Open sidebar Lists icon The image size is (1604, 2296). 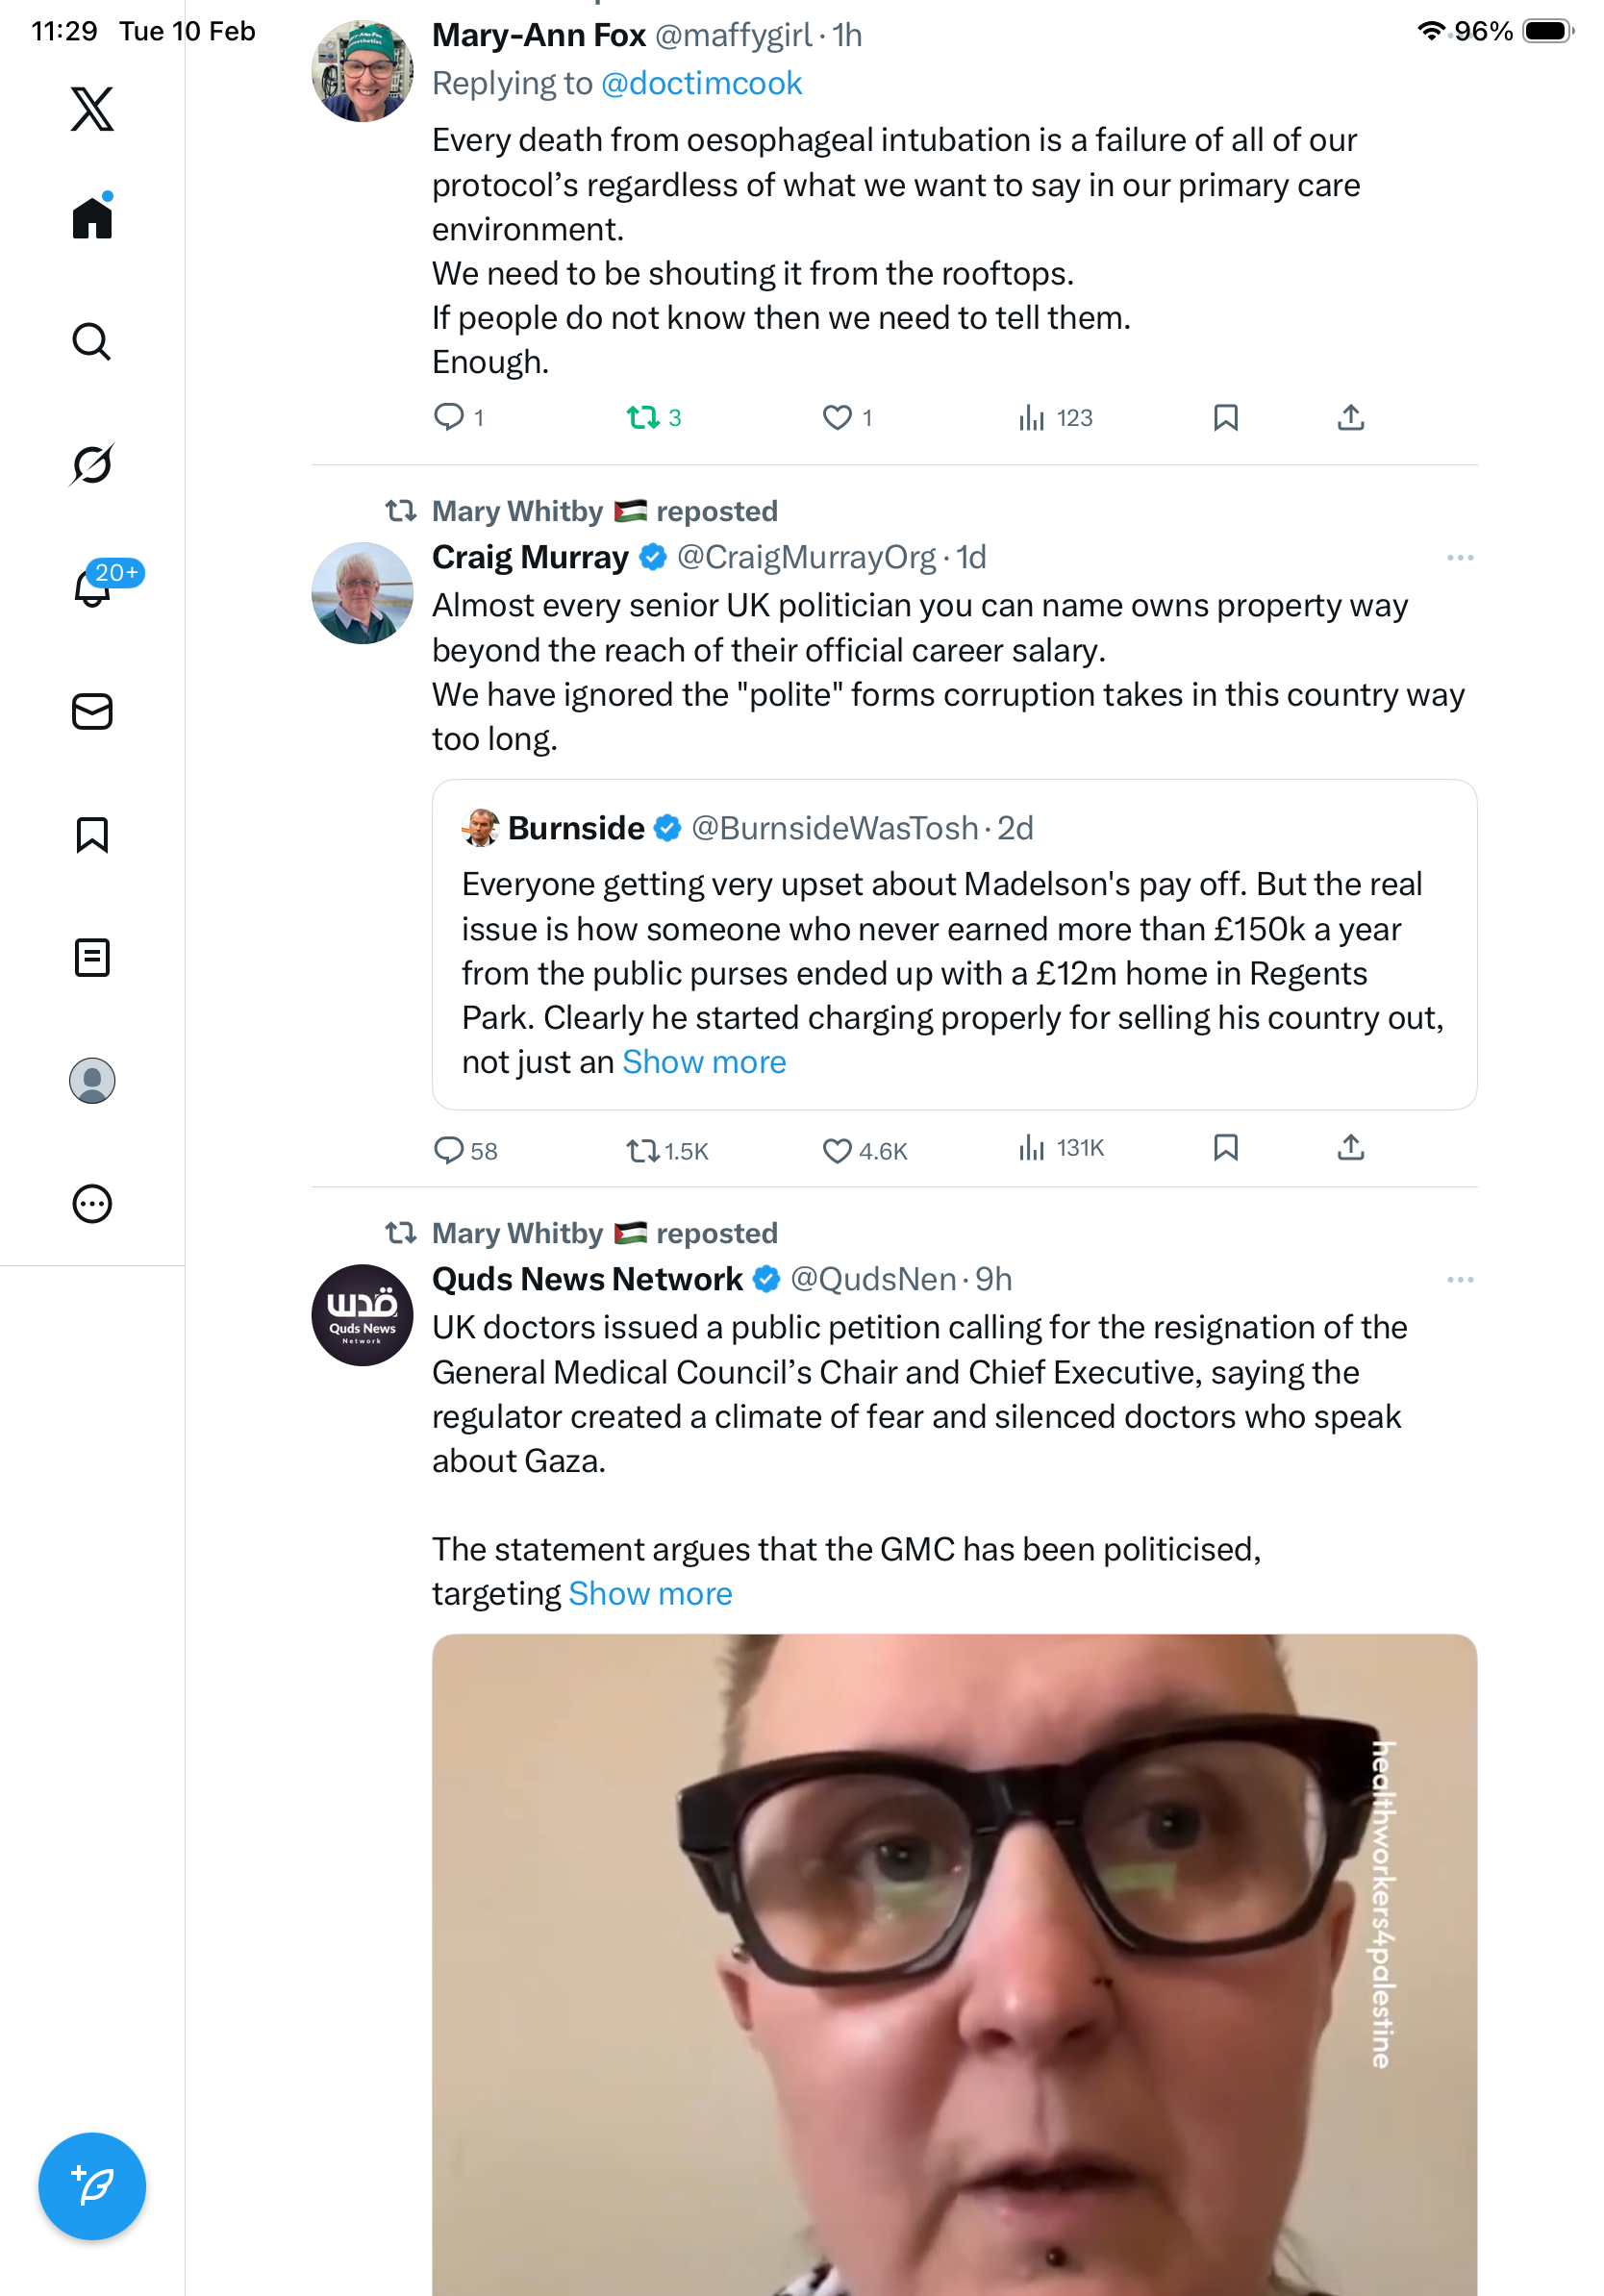point(92,958)
